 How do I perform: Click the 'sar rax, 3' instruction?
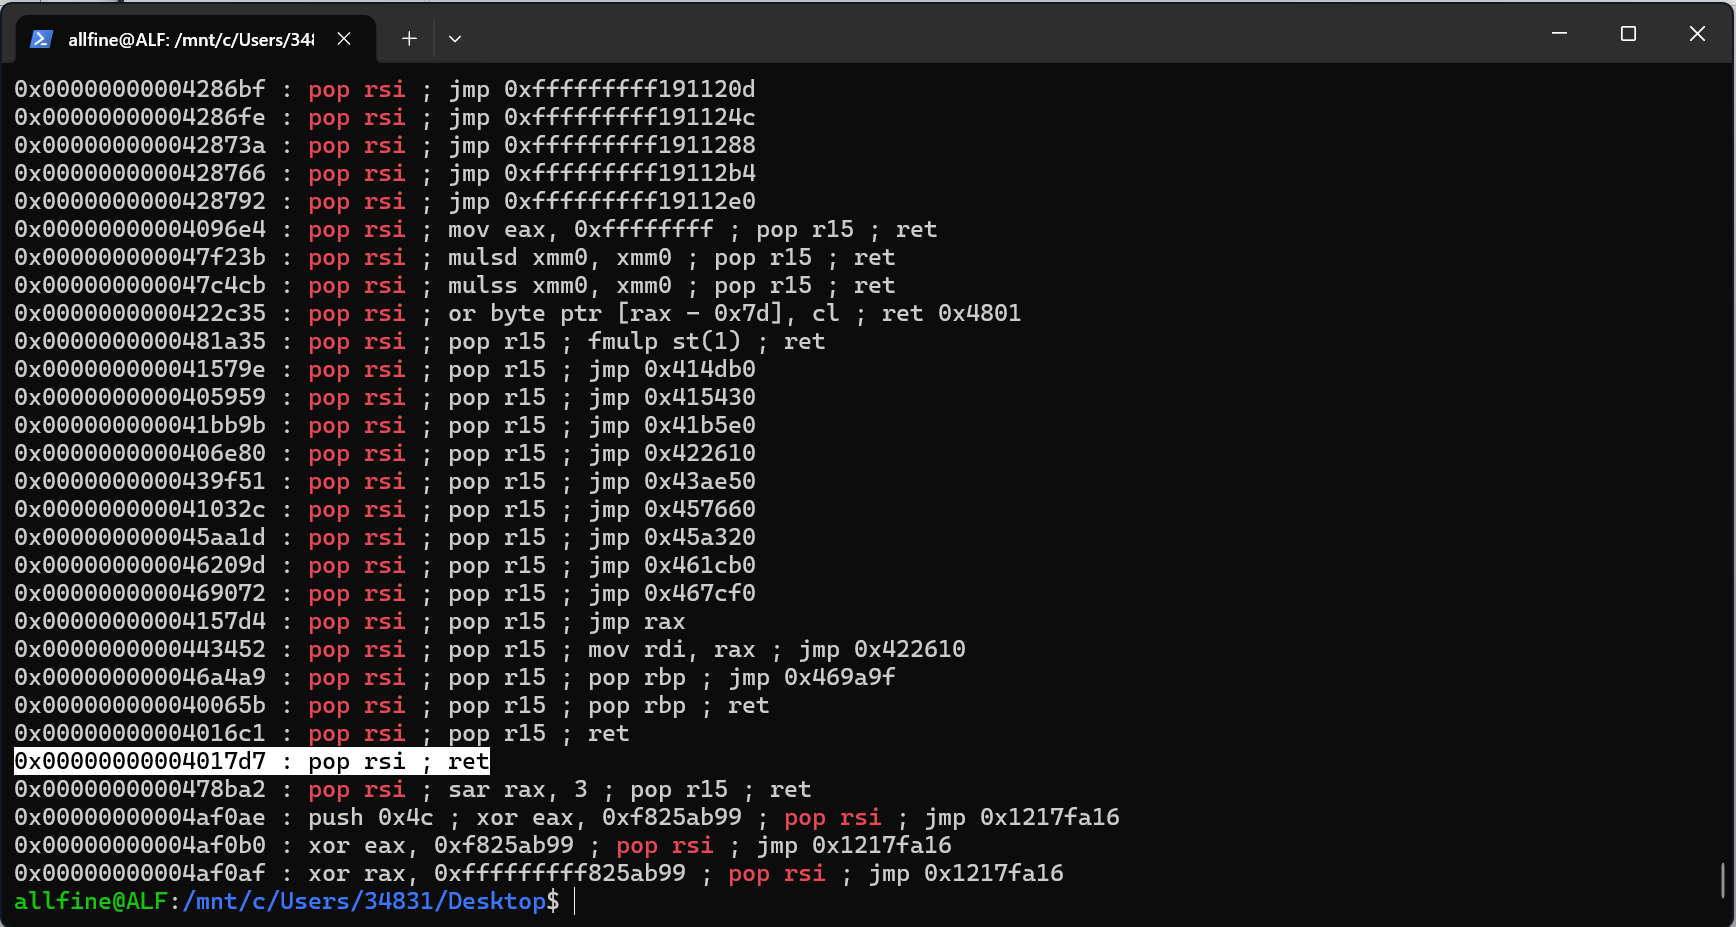point(518,789)
